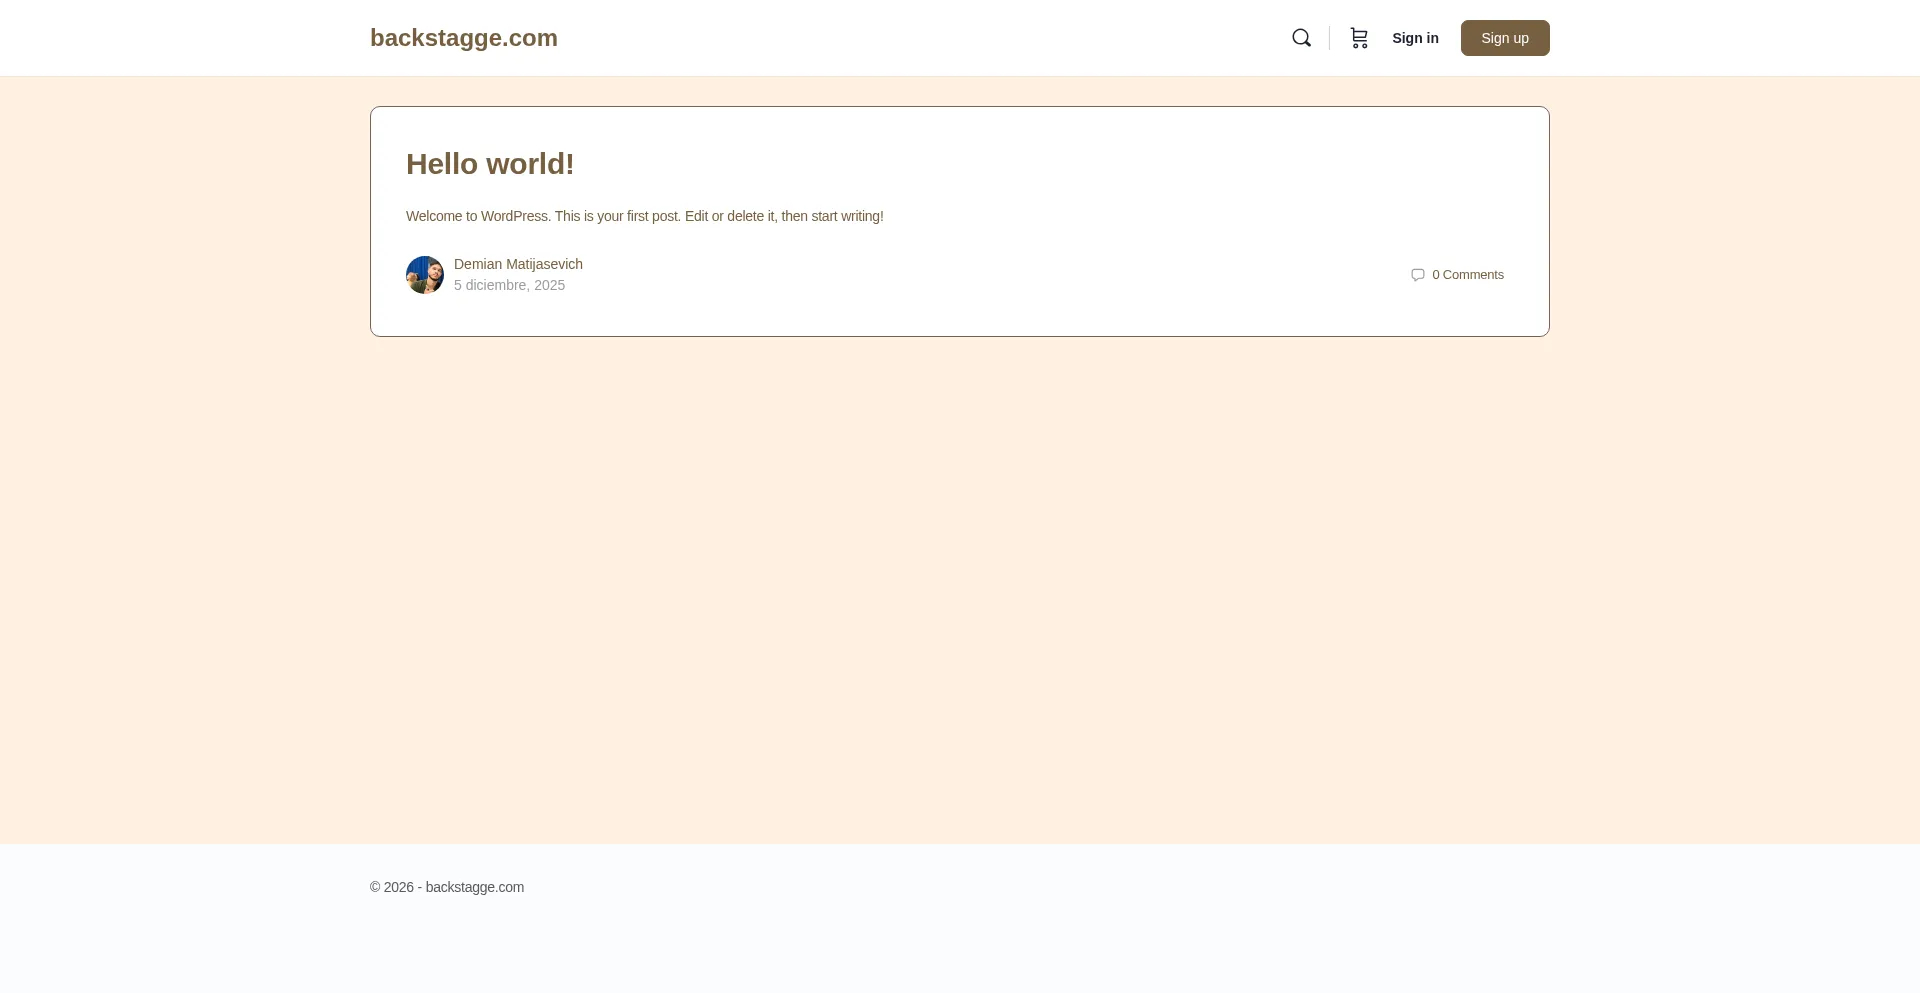The image size is (1920, 993).
Task: Open the search magnifier icon in the header
Action: point(1301,38)
